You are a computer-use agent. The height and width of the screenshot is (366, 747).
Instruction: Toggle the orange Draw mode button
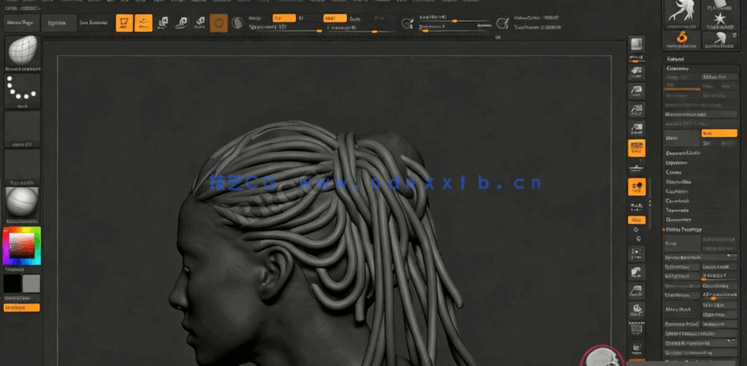[143, 22]
